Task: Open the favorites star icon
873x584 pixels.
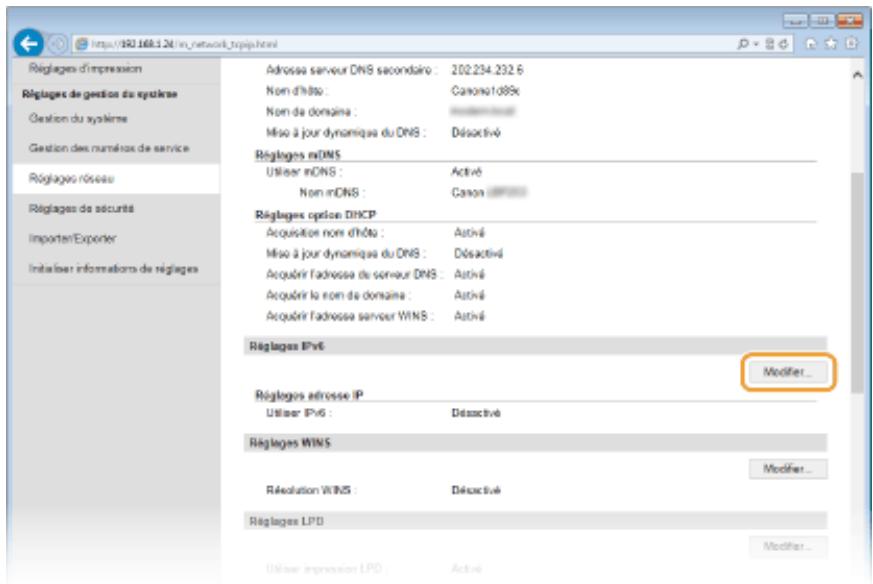Action: [831, 43]
